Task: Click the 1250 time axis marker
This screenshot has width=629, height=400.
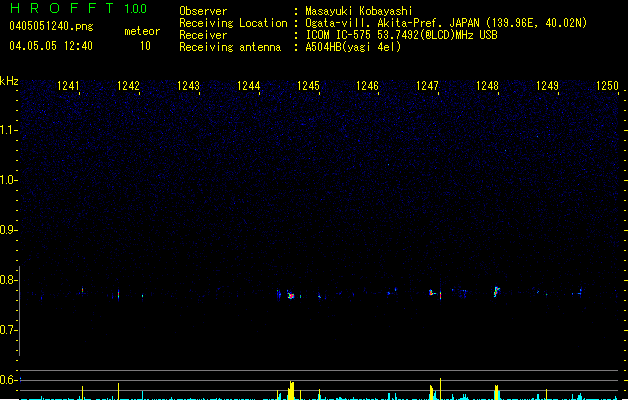Action: click(x=607, y=86)
